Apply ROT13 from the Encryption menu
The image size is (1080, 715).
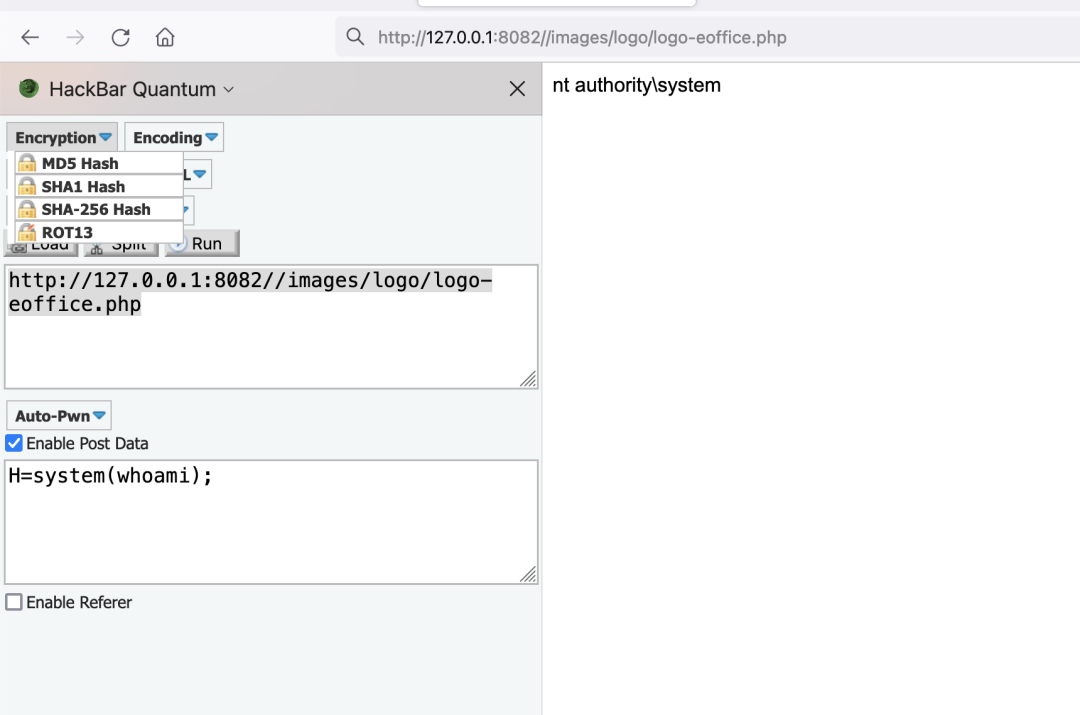click(x=99, y=232)
